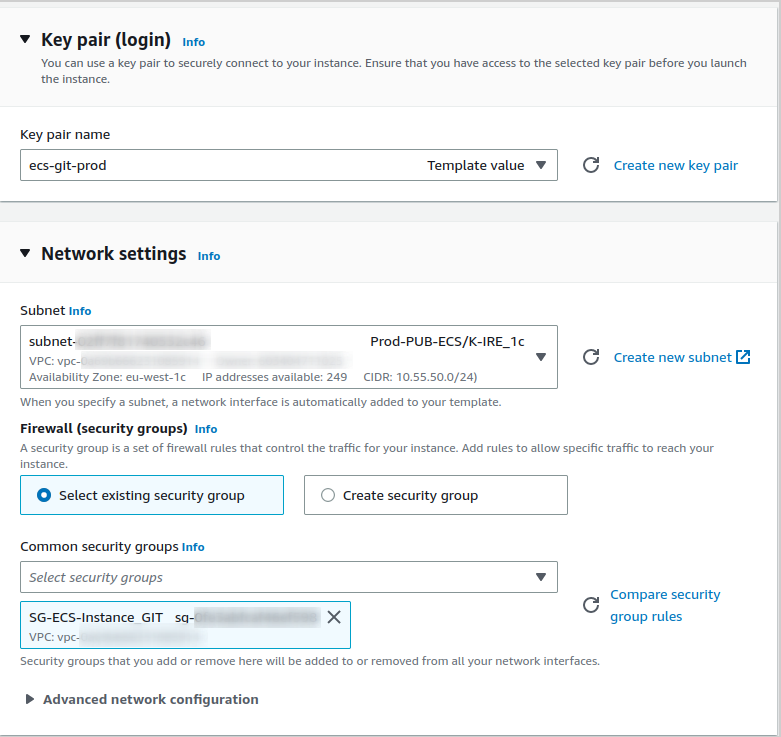The image size is (781, 737).
Task: Open Info link next to Common security groups
Action: (x=193, y=547)
